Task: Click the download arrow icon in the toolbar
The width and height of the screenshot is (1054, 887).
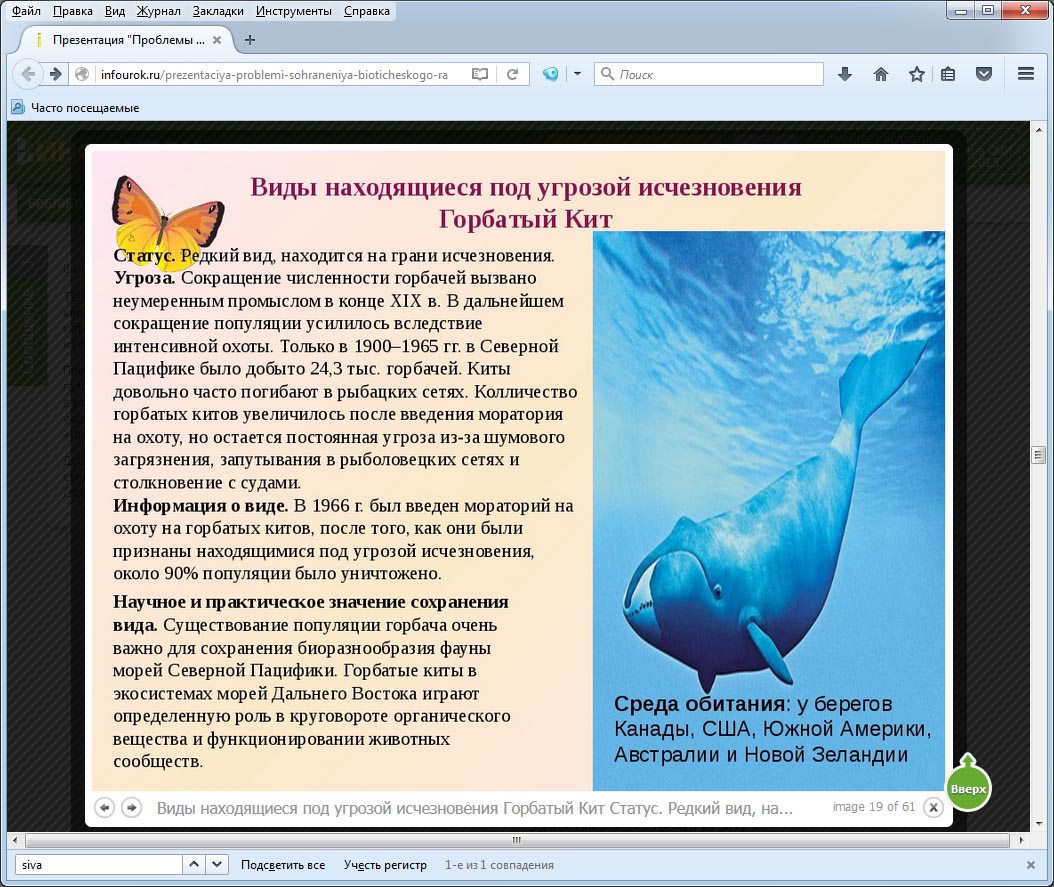Action: tap(845, 74)
